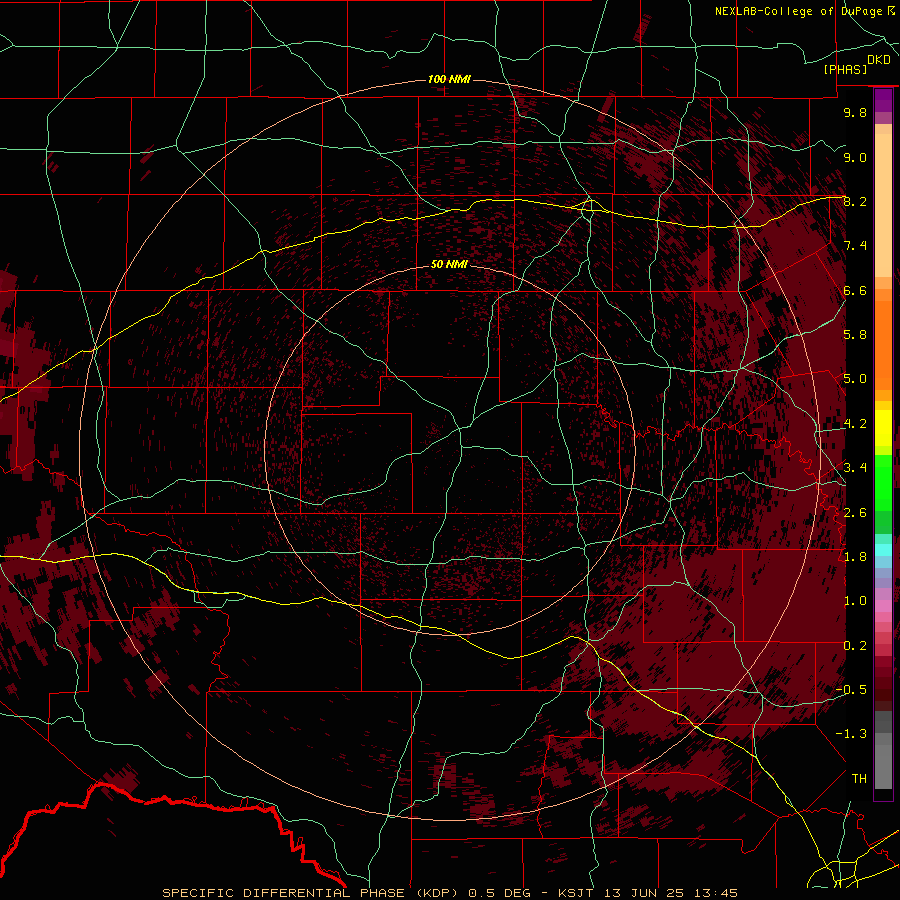The width and height of the screenshot is (900, 900).
Task: Click the 7.4 scale value
Action: (855, 246)
